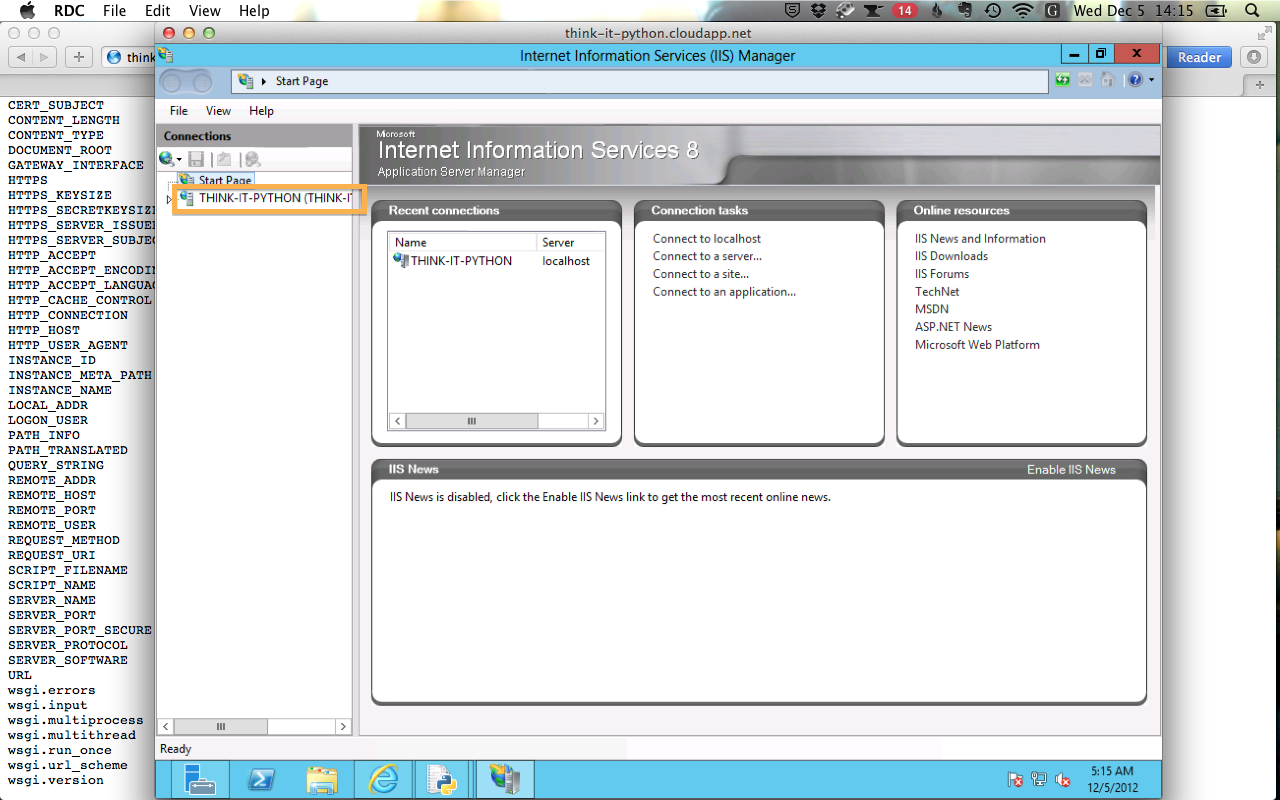
Task: Open the Create Connection dropdown arrow
Action: (x=179, y=160)
